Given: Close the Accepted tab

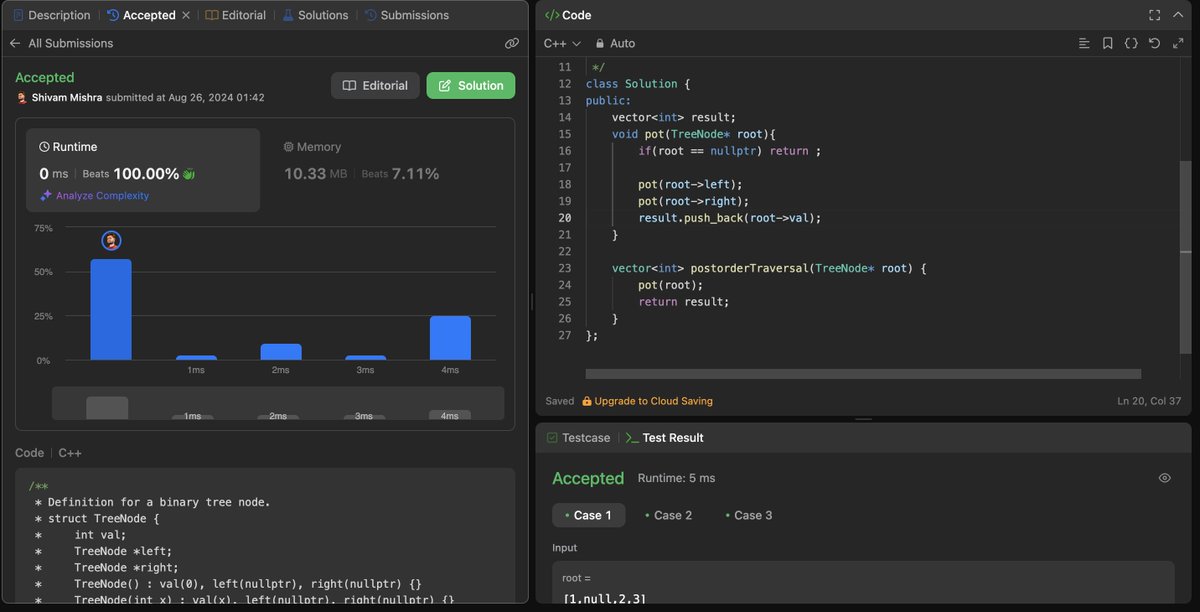Looking at the screenshot, I should [x=186, y=15].
